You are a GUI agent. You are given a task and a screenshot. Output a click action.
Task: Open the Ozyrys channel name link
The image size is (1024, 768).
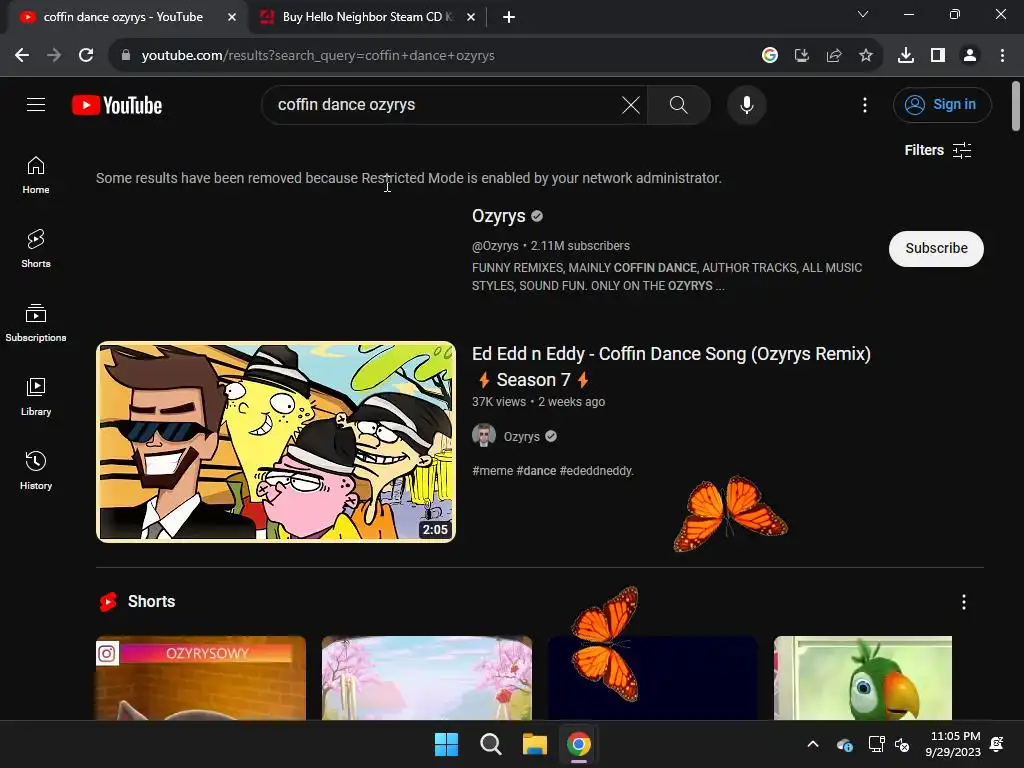(x=499, y=216)
